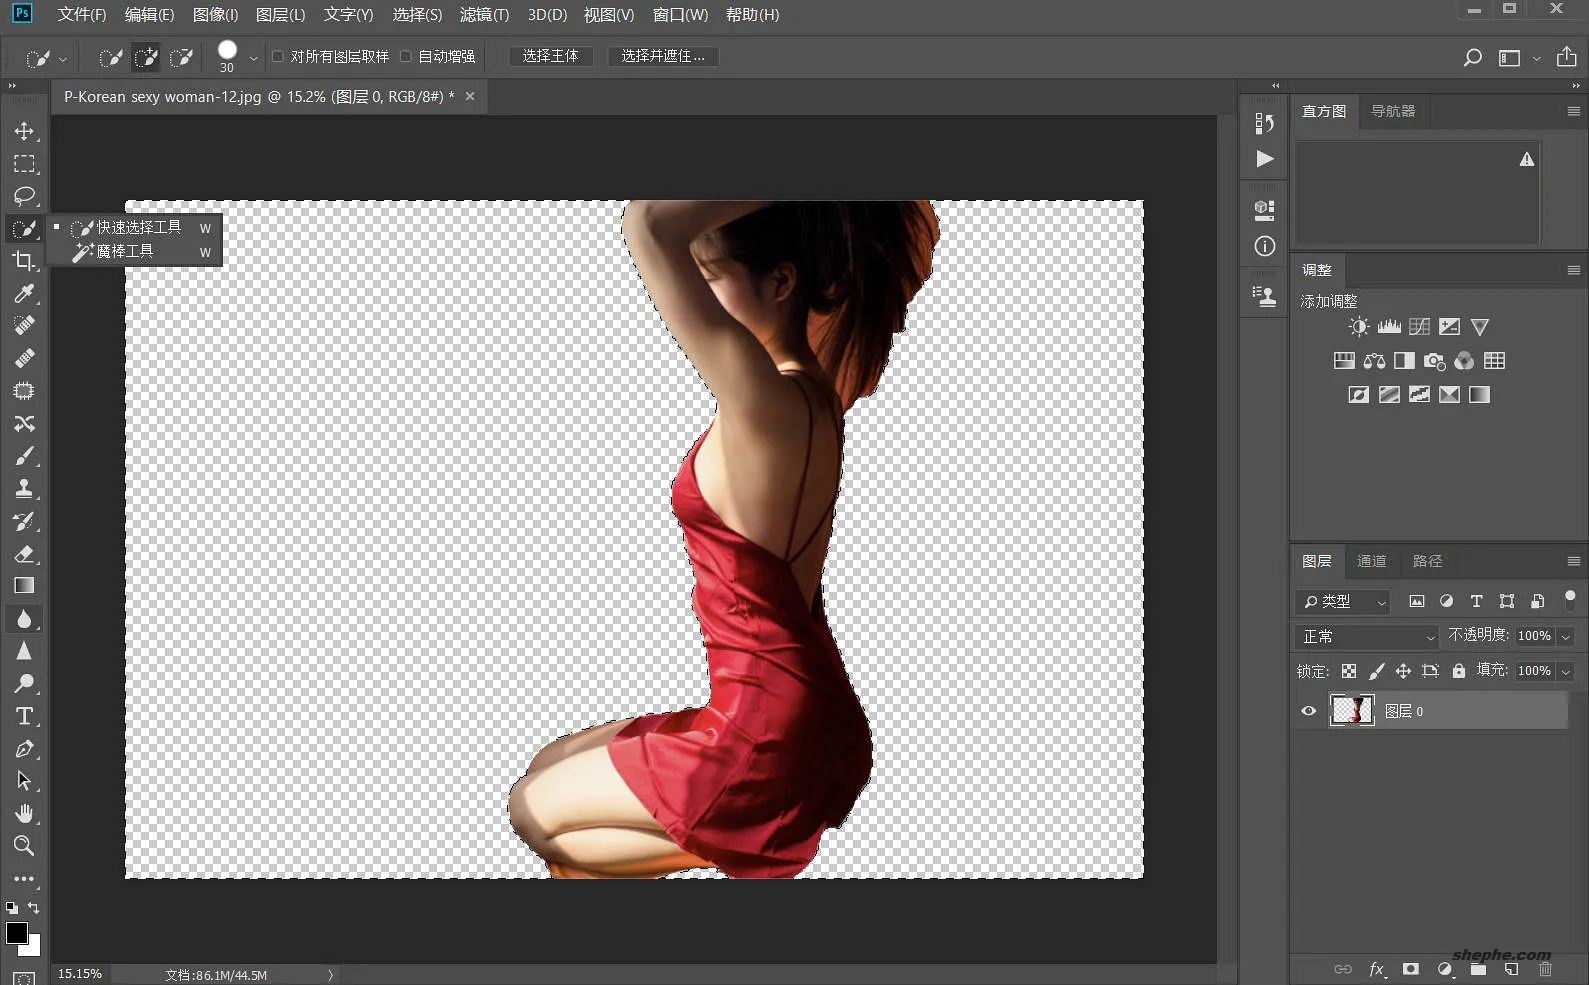Toggle lock transparent pixels
Viewport: 1589px width, 985px height.
click(x=1349, y=671)
